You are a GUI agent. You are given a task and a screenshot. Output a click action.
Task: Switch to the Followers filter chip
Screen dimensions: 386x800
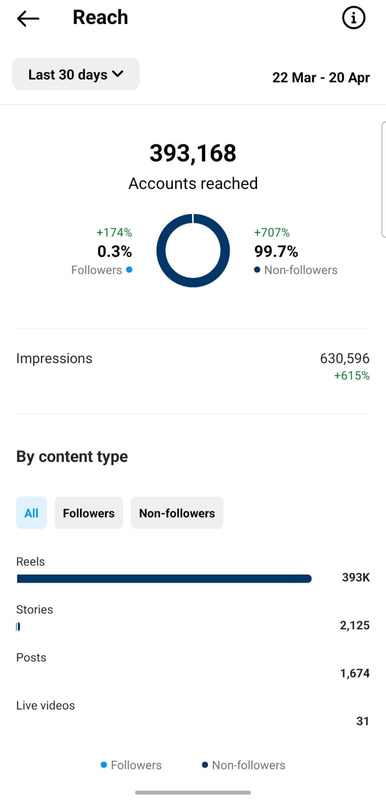click(x=89, y=513)
